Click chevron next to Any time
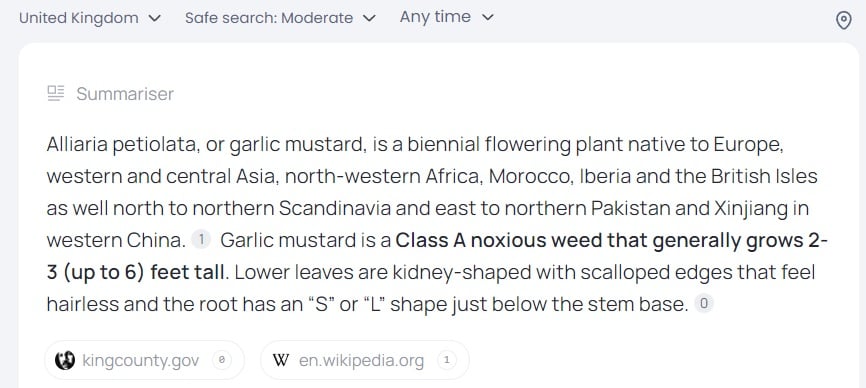866x388 pixels. 487,18
